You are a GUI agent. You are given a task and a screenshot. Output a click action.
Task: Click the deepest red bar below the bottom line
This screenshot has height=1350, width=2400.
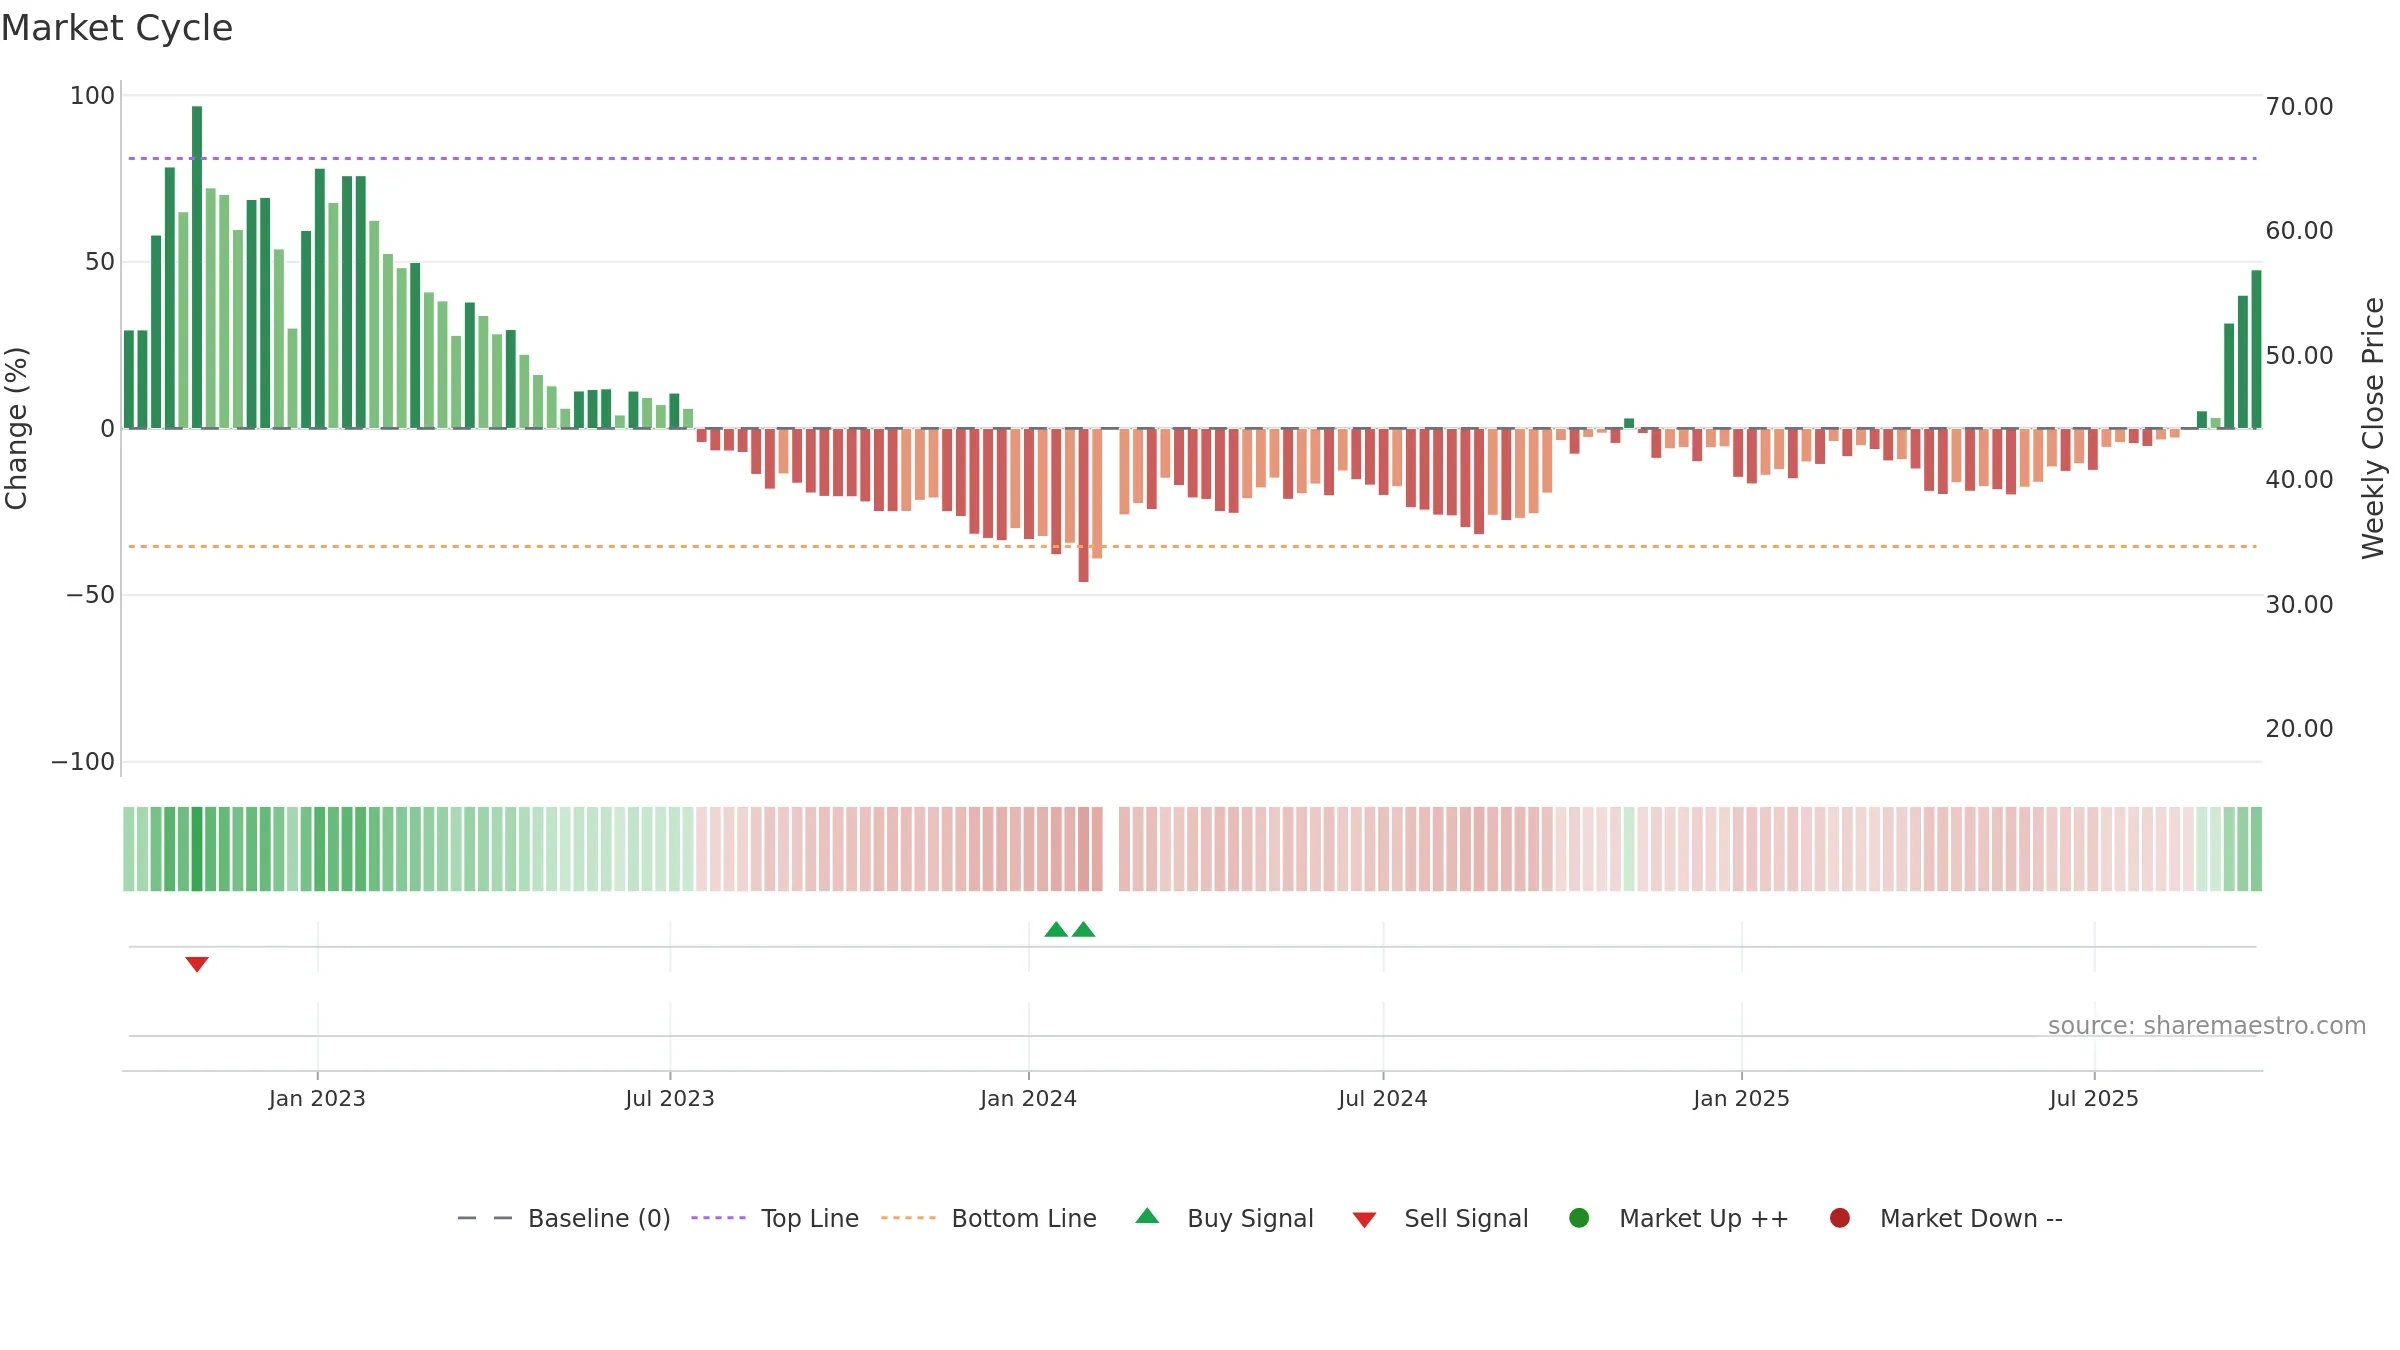tap(1083, 505)
